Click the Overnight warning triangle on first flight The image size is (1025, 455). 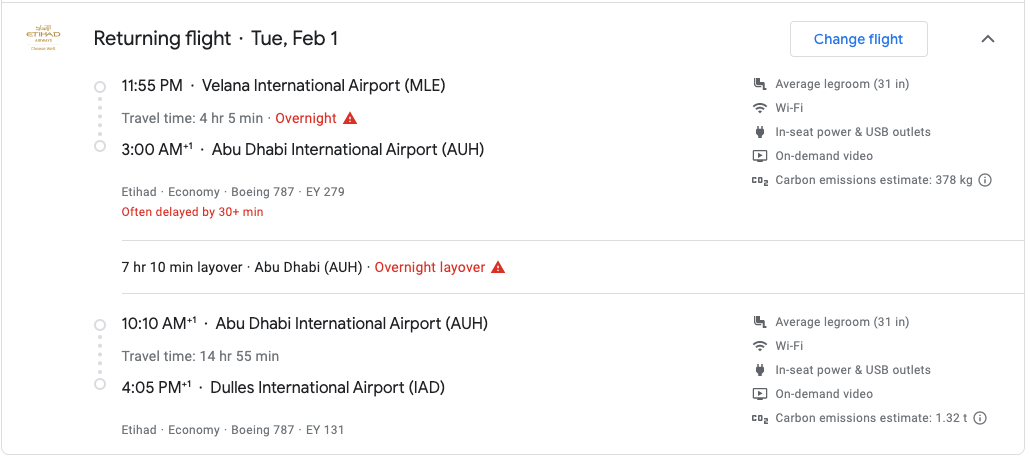tap(350, 118)
